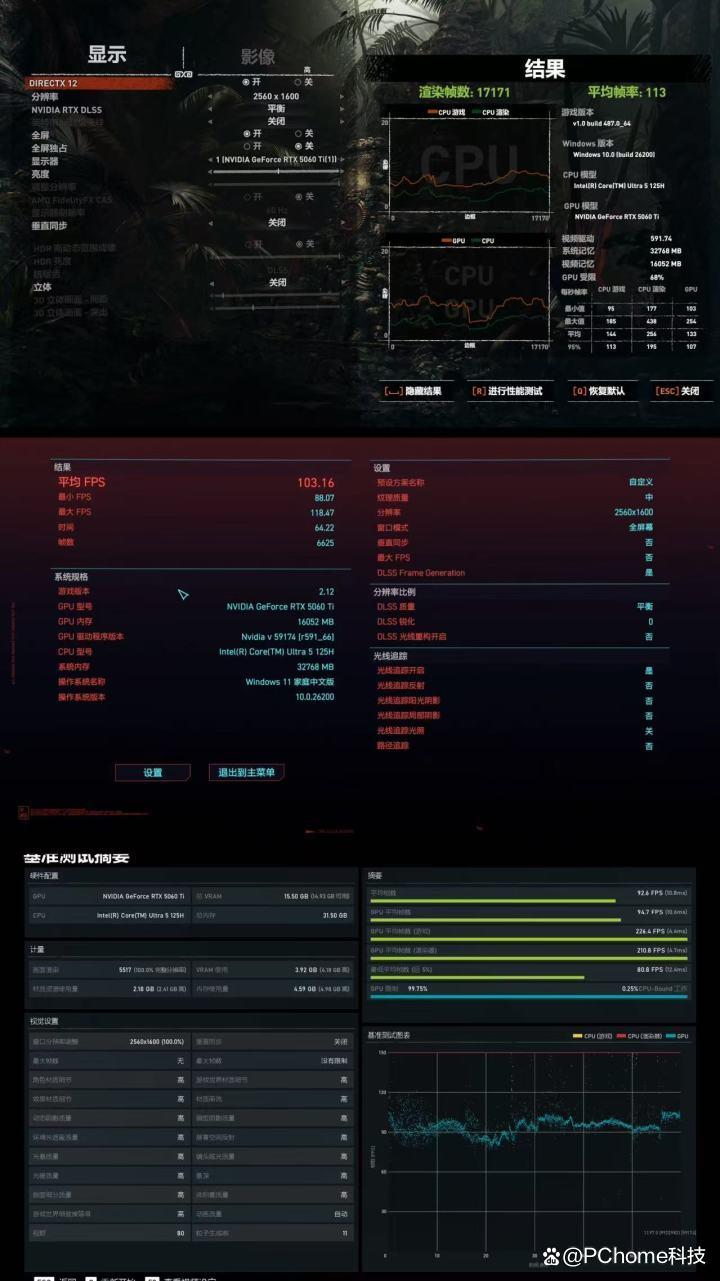Click right arrow of NVIDIA RTX DLSS 平衡
Image resolution: width=720 pixels, height=1281 pixels.
point(341,108)
